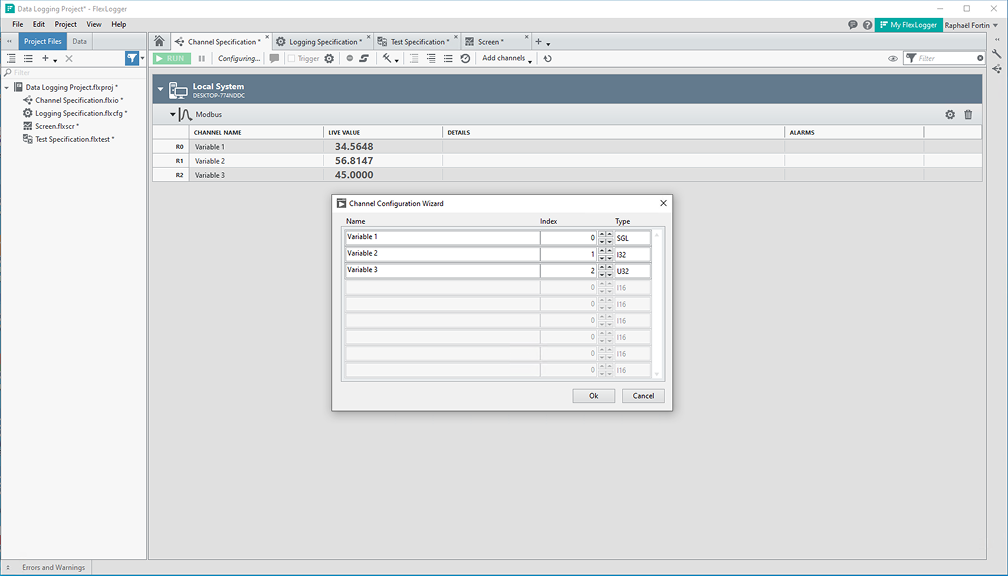The image size is (1008, 576).
Task: Click Cancel in the Channel Configuration Wizard
Action: click(643, 396)
